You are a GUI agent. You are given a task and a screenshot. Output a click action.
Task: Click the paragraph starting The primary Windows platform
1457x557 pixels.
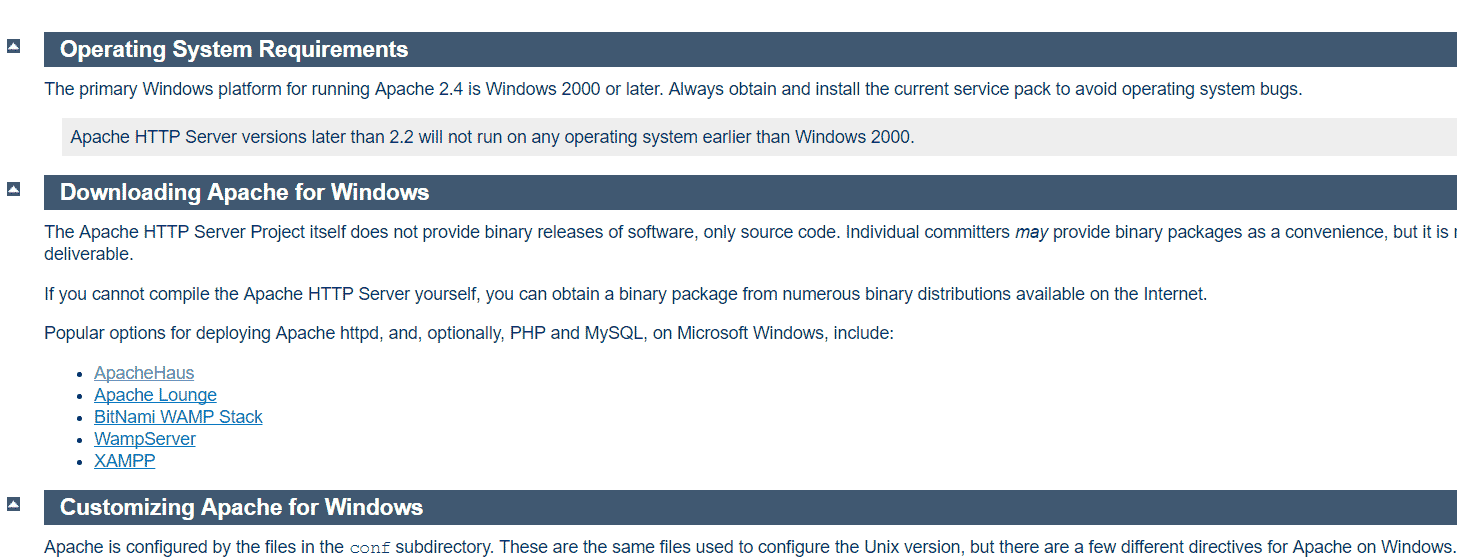[672, 89]
